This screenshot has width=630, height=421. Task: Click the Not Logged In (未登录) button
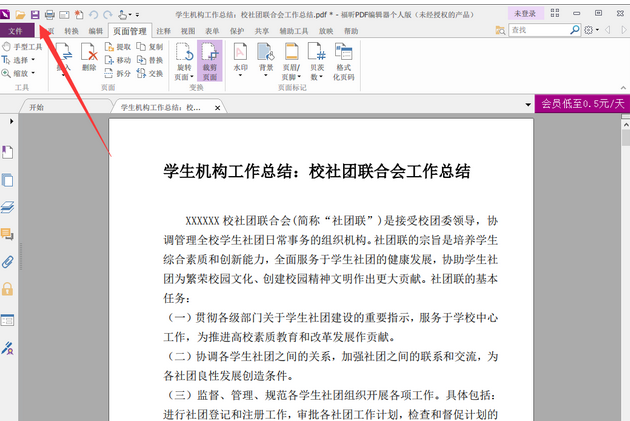click(524, 14)
